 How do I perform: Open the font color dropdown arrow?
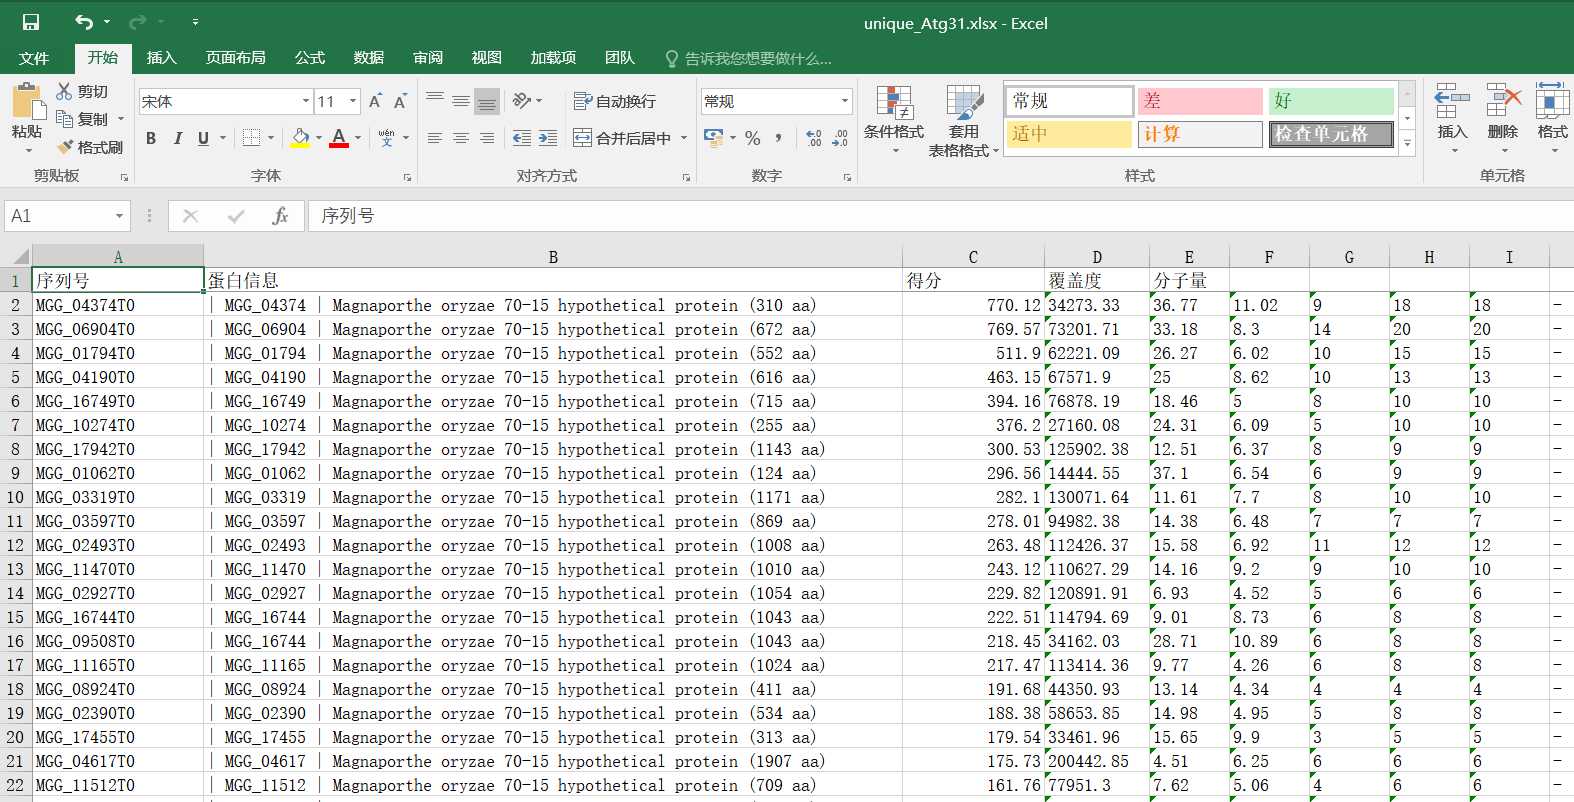pos(358,138)
